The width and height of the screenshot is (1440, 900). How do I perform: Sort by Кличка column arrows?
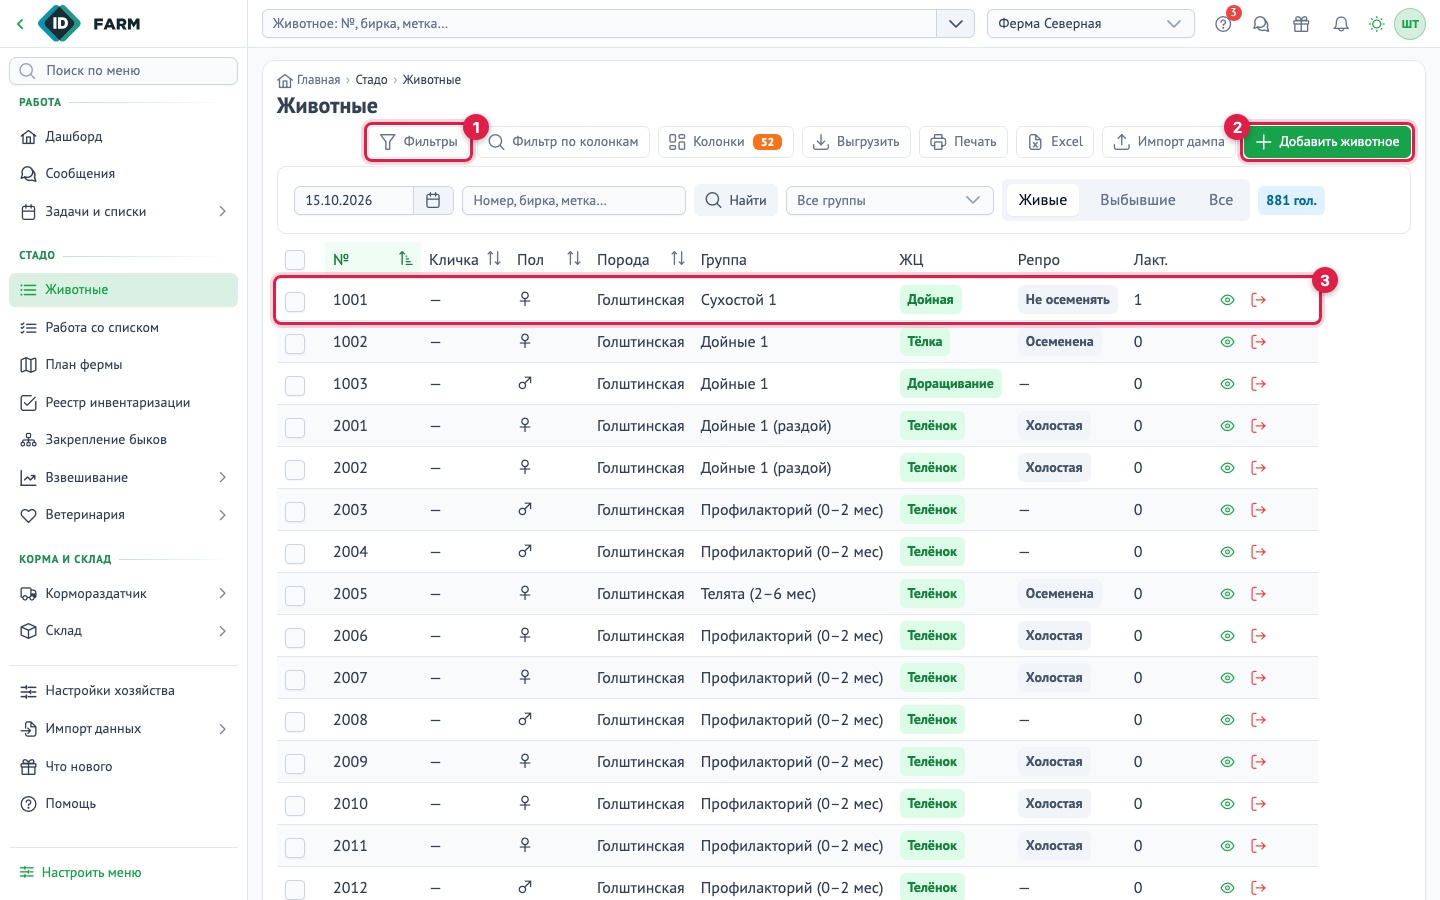pos(494,259)
